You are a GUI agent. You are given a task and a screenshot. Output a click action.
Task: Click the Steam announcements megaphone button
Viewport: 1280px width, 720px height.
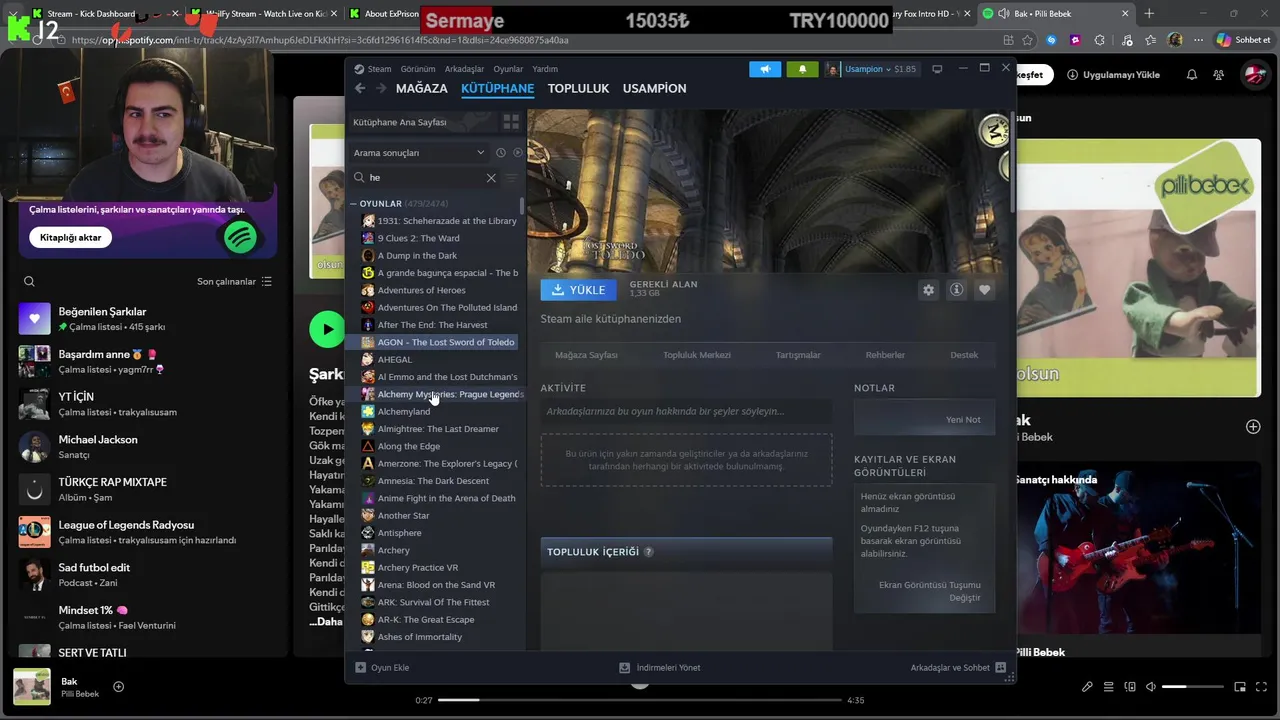point(765,69)
